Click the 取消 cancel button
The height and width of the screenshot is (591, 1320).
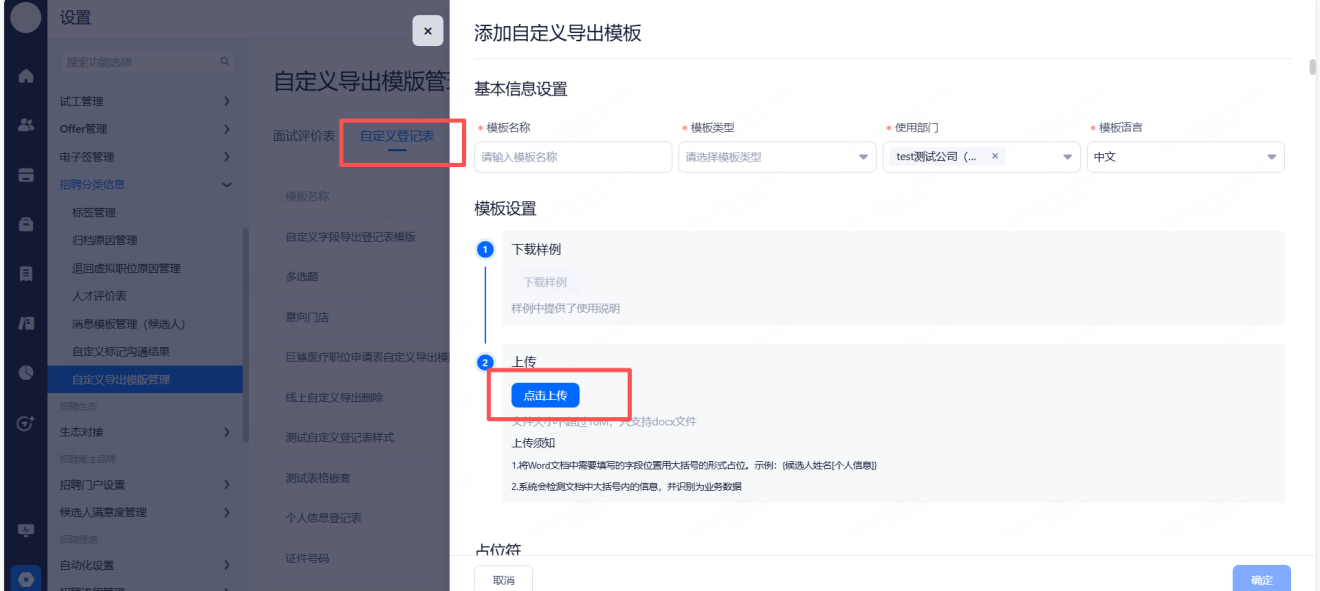(503, 580)
